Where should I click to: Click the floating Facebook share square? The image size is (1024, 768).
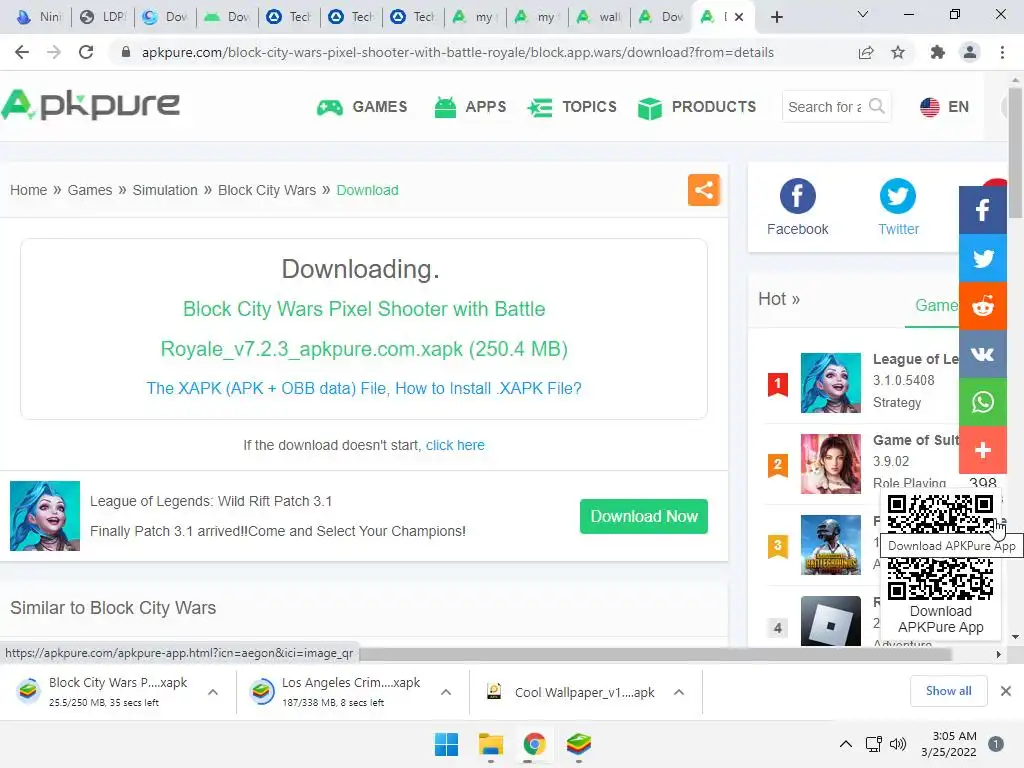982,210
